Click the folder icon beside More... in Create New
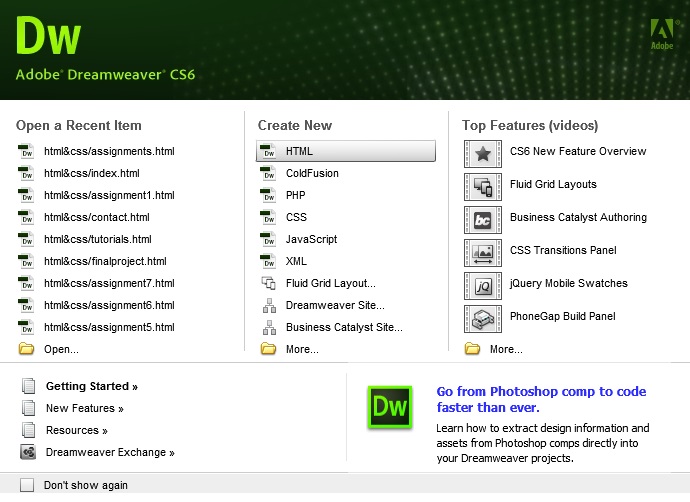Image resolution: width=690 pixels, height=502 pixels. point(268,349)
